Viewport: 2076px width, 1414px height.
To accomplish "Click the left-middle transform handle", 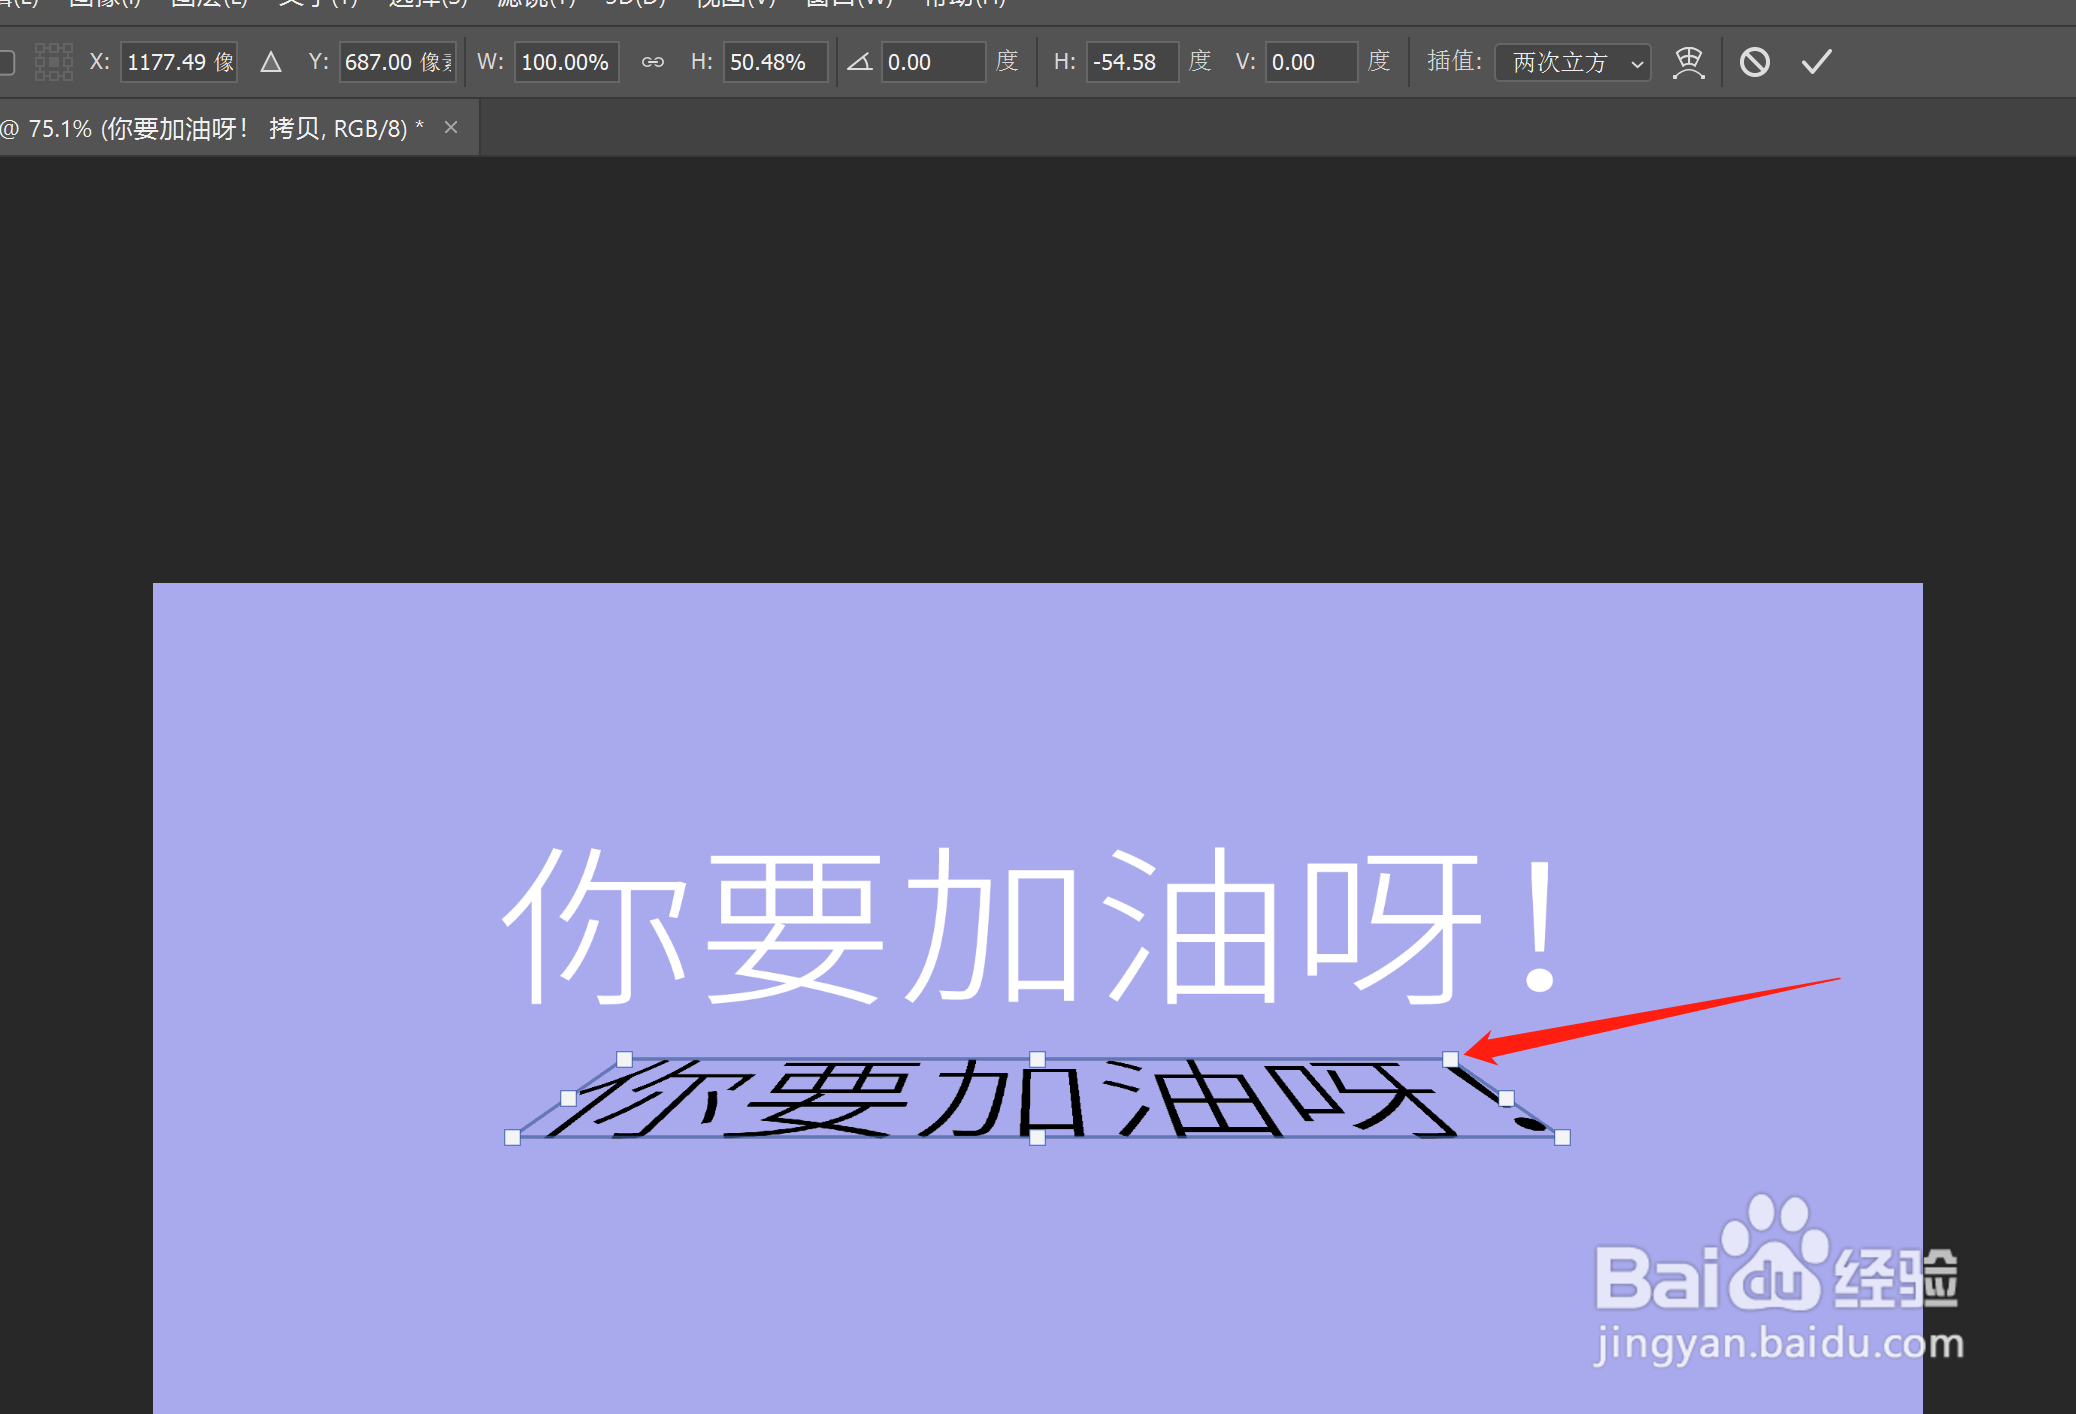I will (x=568, y=1098).
